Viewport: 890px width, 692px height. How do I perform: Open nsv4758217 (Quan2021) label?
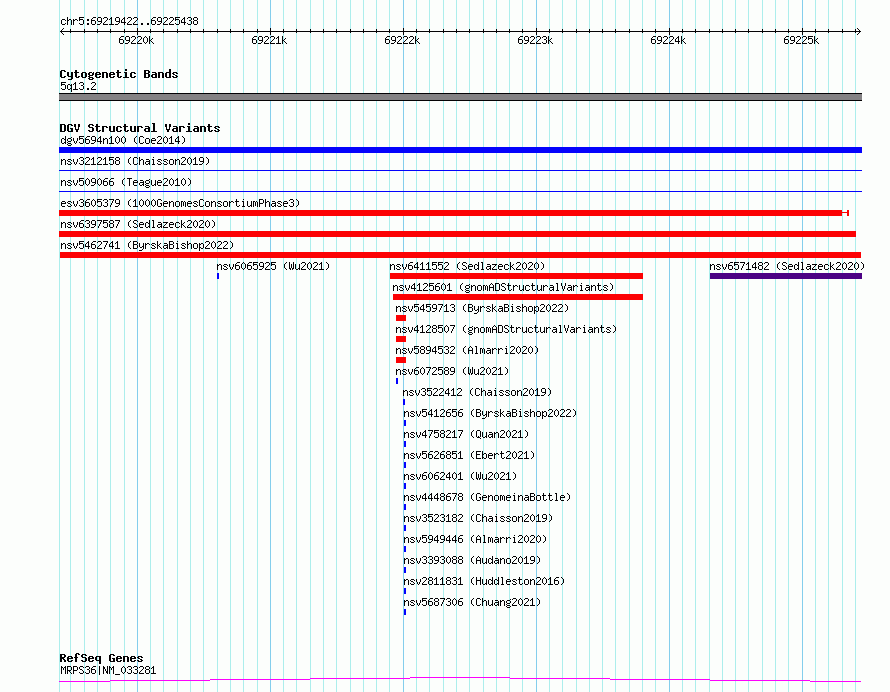pos(466,434)
